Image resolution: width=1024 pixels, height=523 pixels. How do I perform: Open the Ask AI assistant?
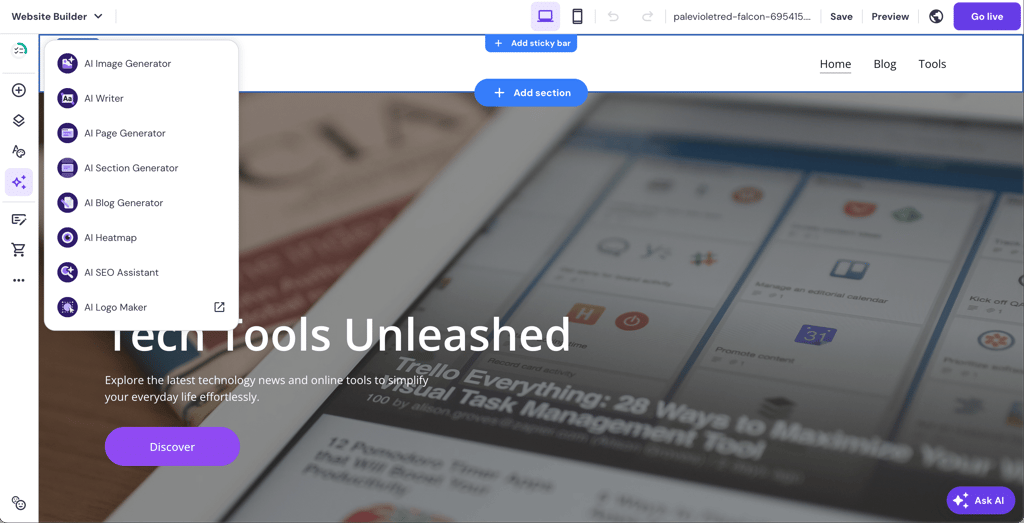[x=981, y=501]
